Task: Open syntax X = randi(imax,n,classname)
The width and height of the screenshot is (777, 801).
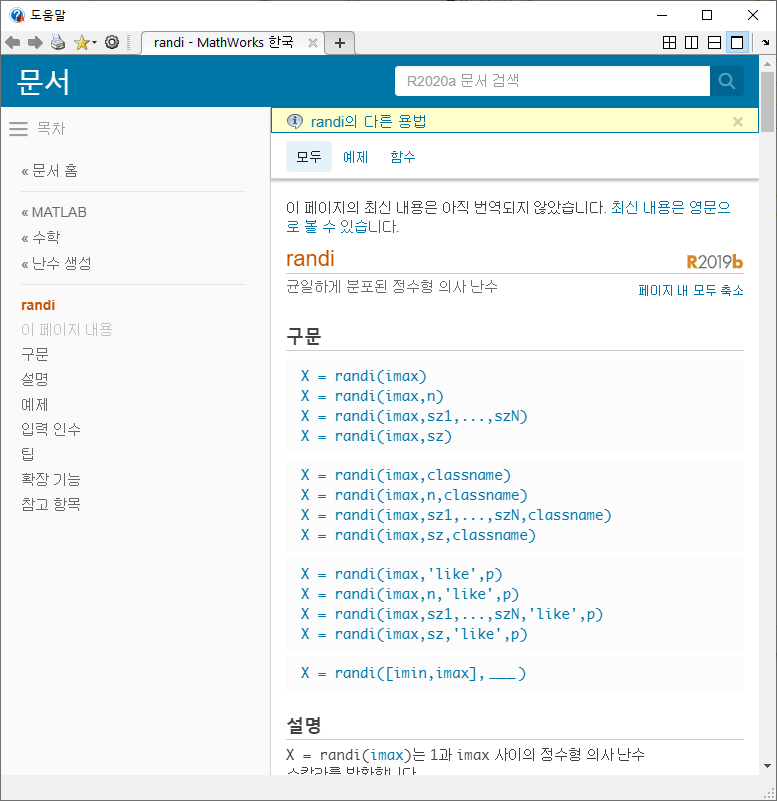Action: pos(414,496)
